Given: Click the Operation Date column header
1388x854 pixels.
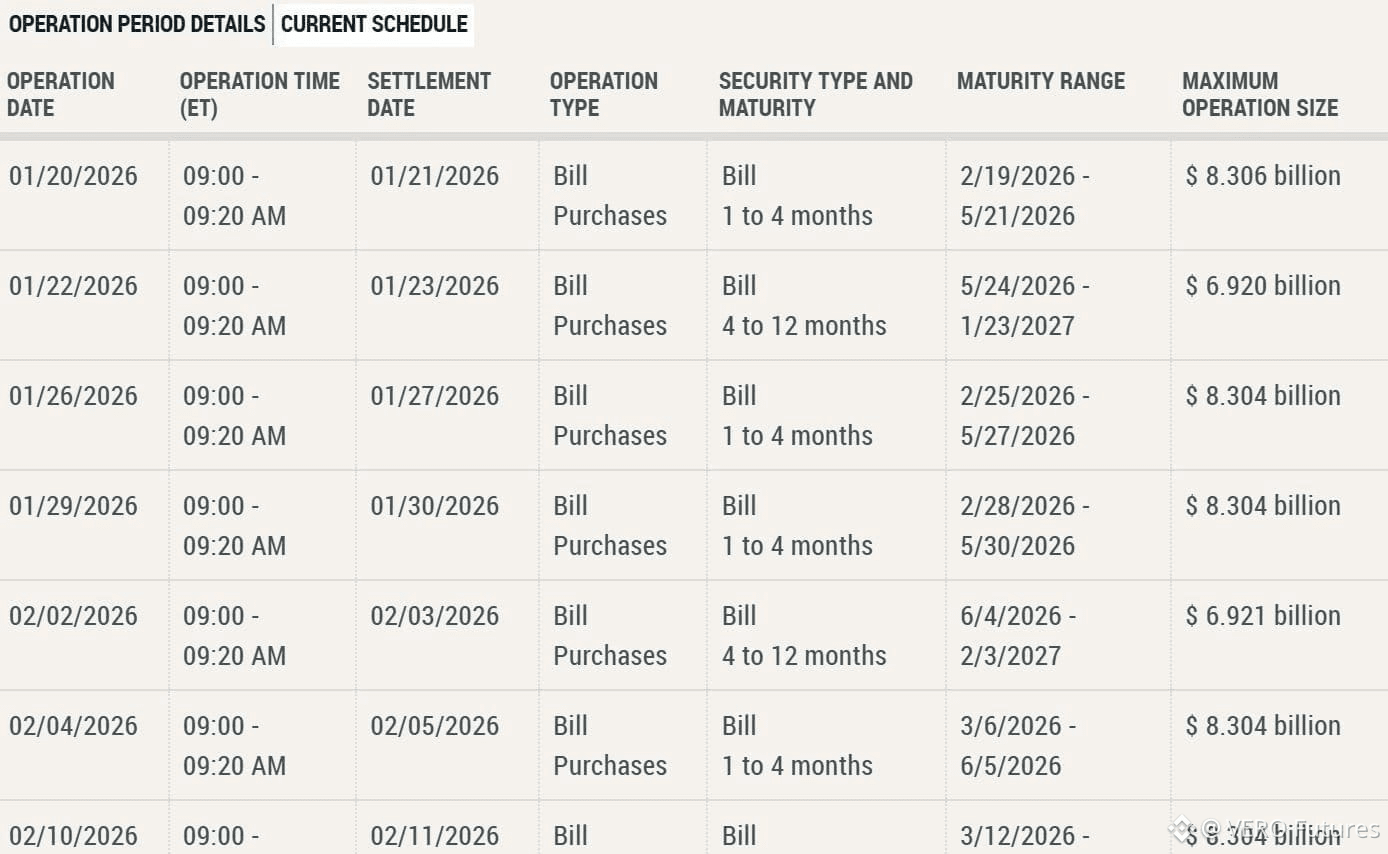Looking at the screenshot, I should [x=61, y=94].
